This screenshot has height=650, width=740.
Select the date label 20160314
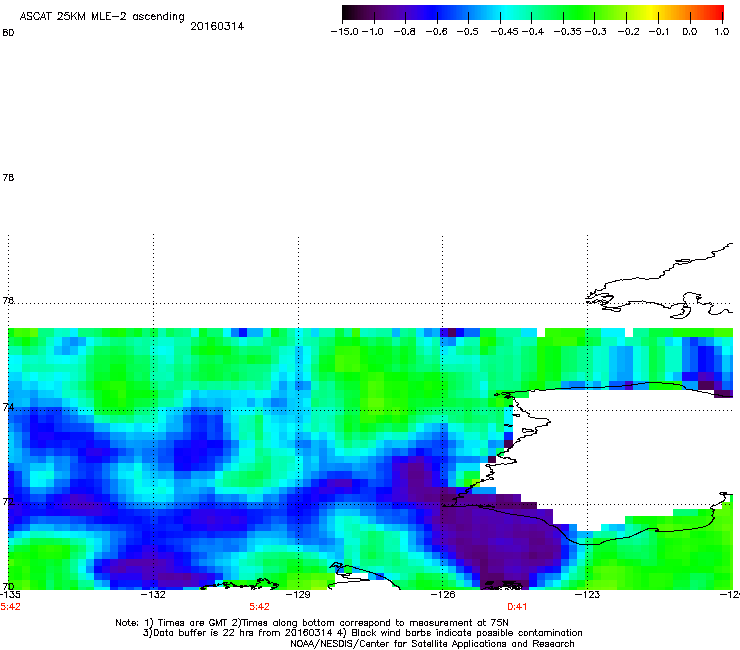pyautogui.click(x=217, y=26)
